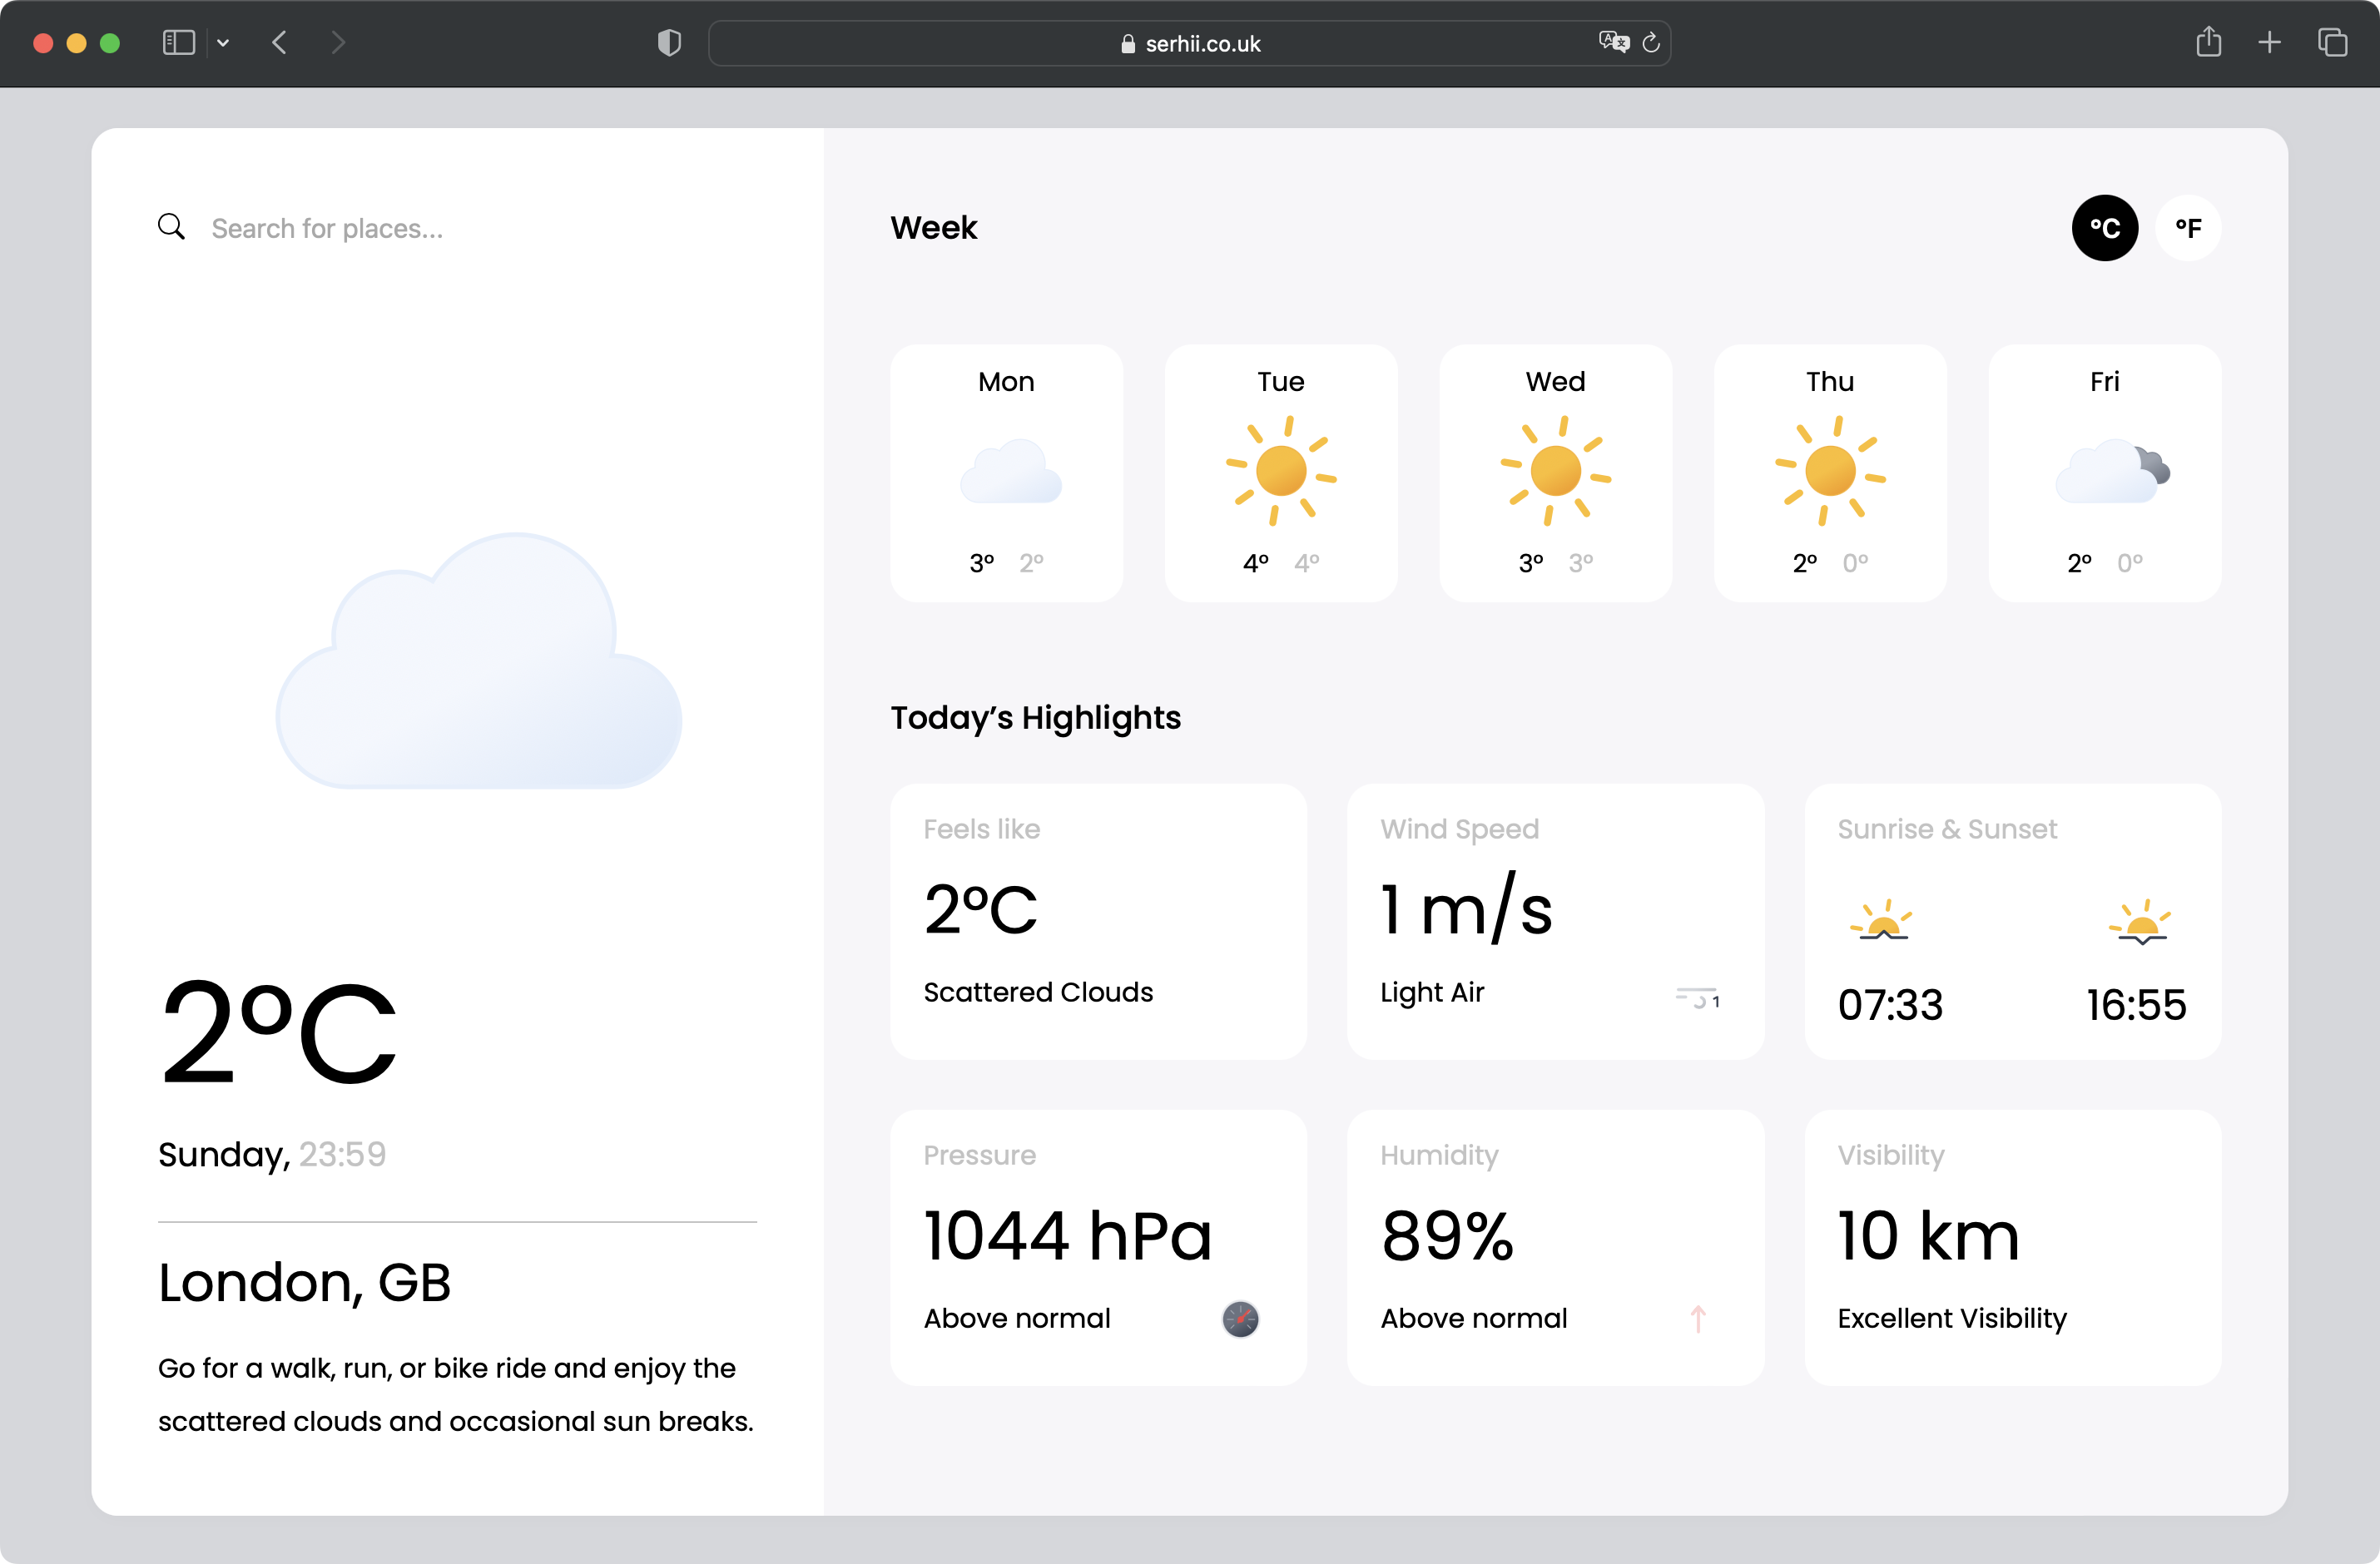This screenshot has width=2380, height=1564.
Task: Click the back navigation arrow
Action: point(280,42)
